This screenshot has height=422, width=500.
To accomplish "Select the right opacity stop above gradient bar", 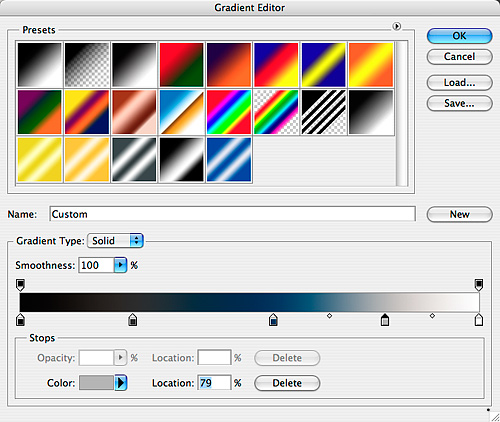I will [479, 285].
